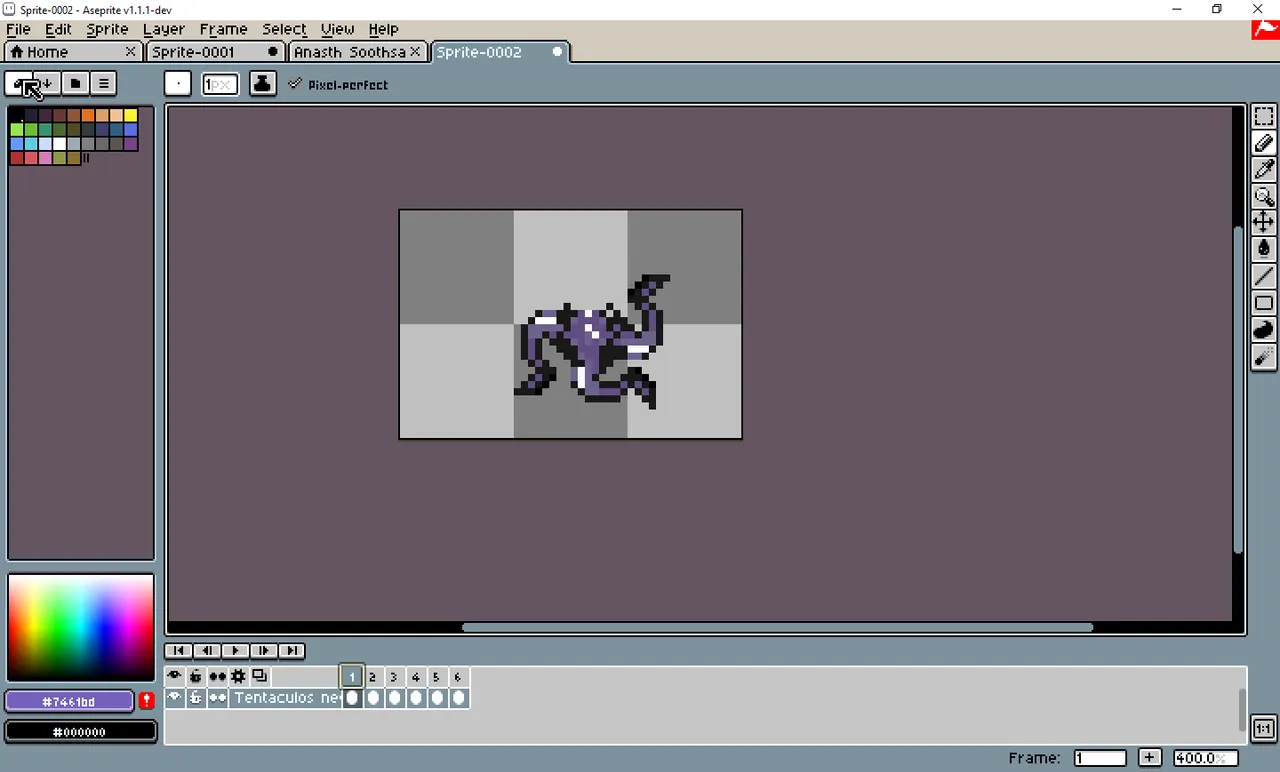This screenshot has width=1280, height=772.
Task: Open the palette options menu button
Action: (x=103, y=83)
